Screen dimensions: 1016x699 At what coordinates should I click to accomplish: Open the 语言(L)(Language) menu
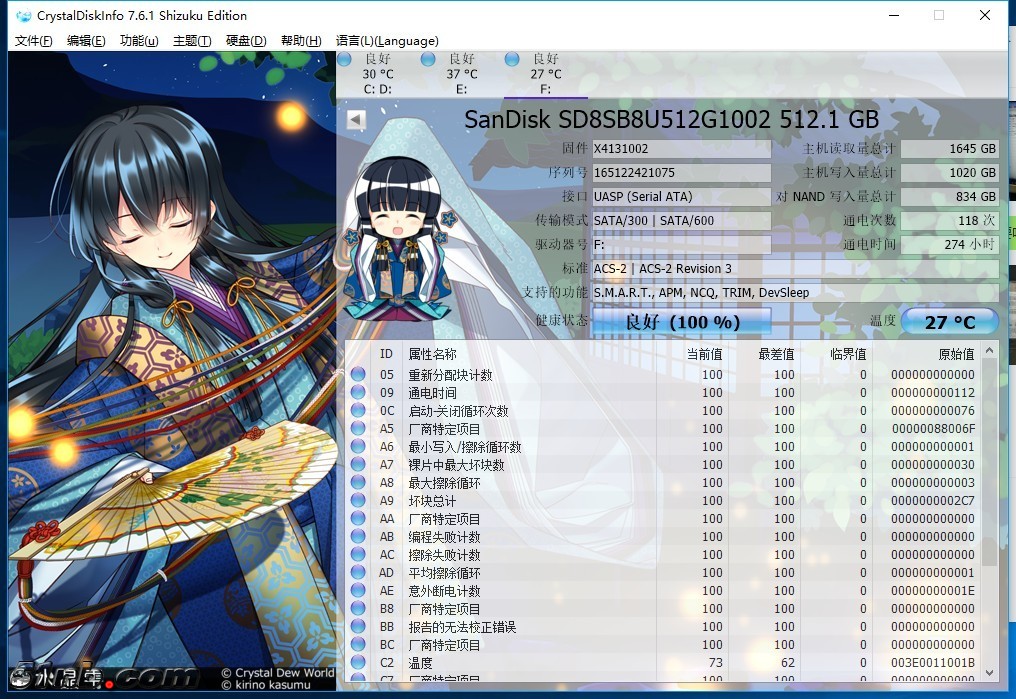[x=388, y=41]
